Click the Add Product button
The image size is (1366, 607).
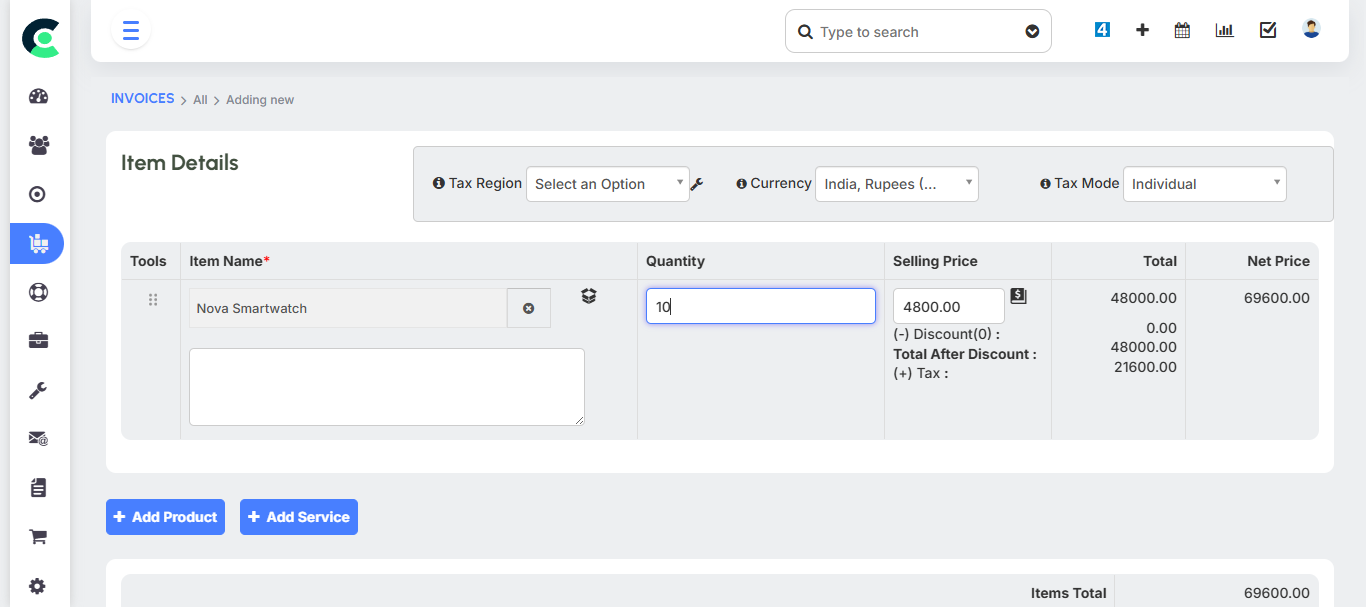coord(165,517)
